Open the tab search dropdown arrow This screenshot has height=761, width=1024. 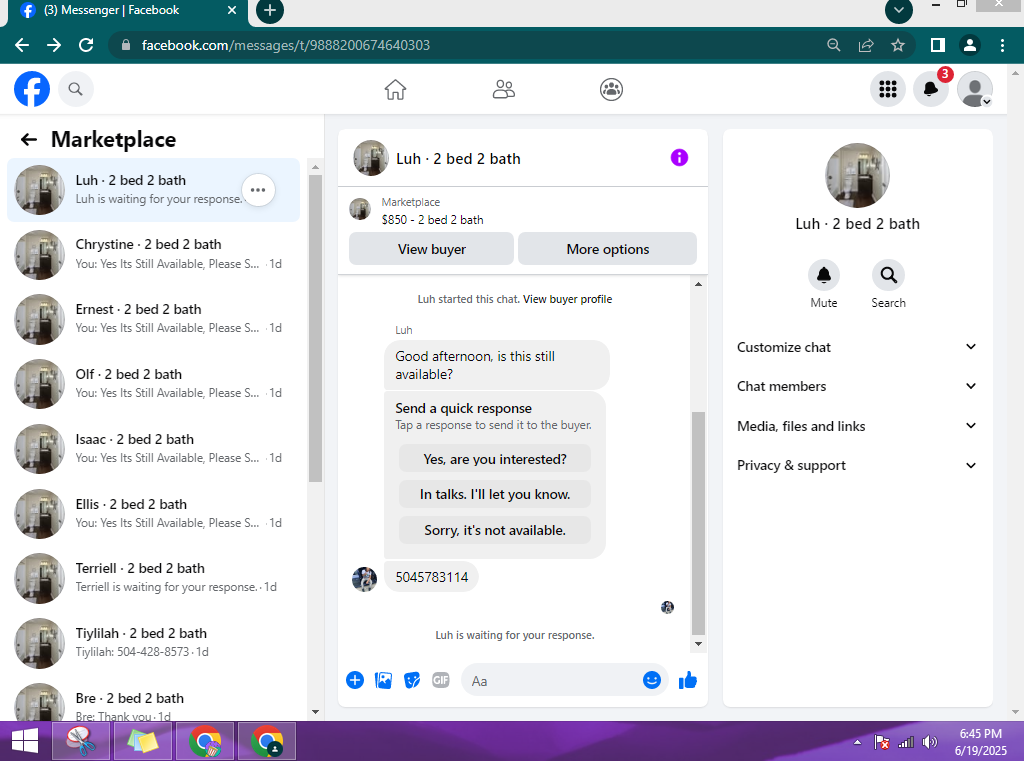point(899,10)
